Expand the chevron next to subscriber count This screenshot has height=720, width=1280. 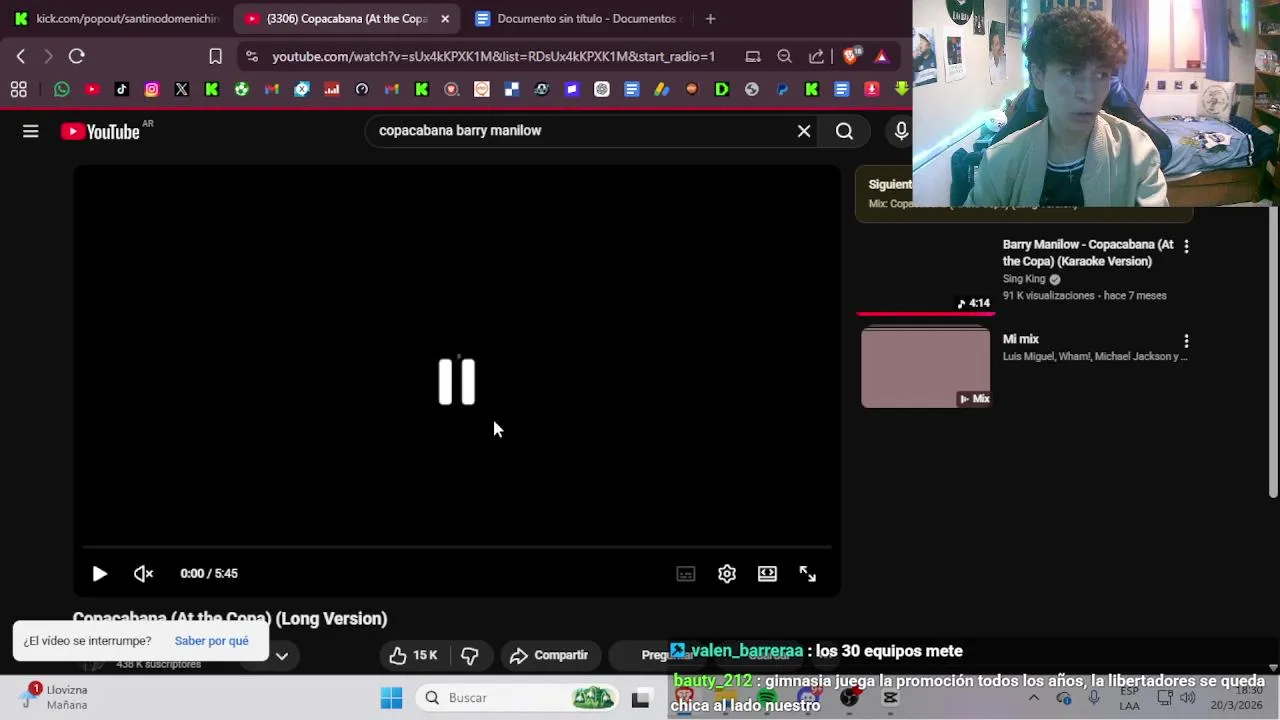coord(282,656)
